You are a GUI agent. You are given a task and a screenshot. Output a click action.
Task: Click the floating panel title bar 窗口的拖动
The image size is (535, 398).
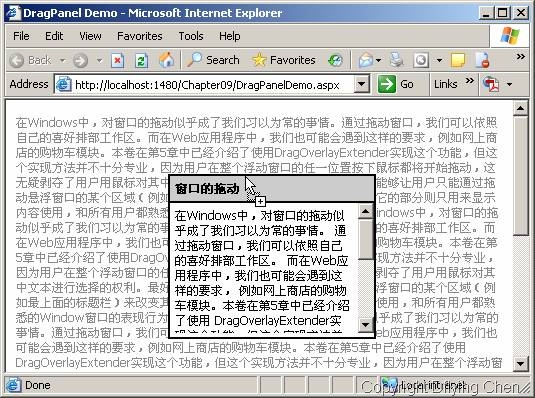pos(272,188)
